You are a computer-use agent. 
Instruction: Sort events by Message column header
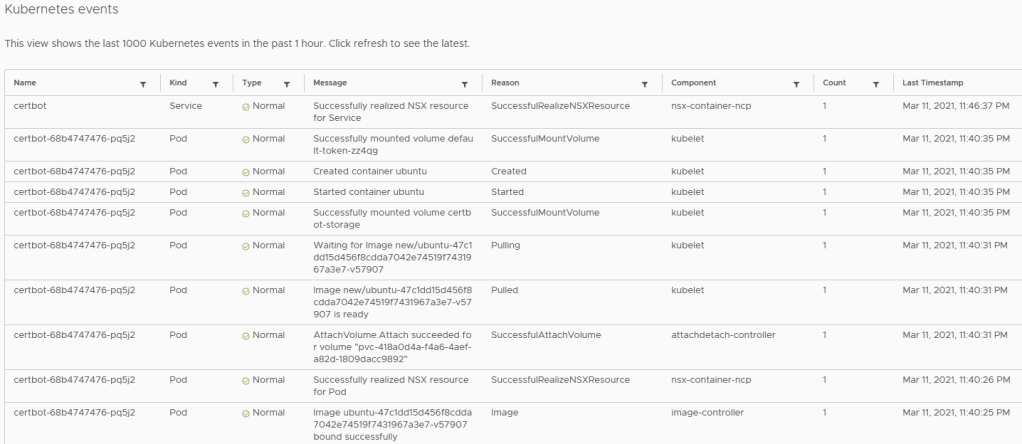(330, 83)
